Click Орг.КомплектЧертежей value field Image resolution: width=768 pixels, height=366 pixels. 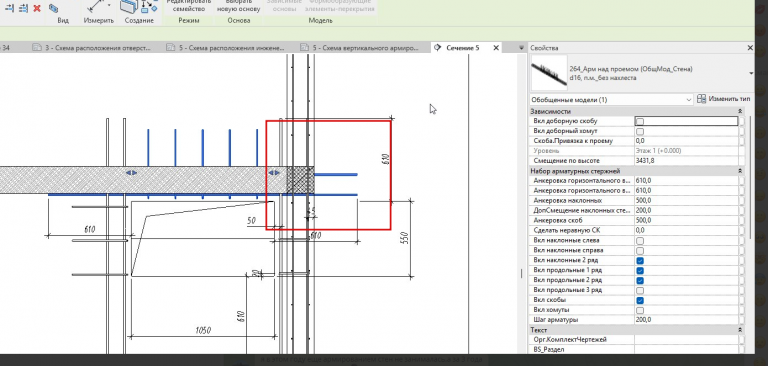[x=686, y=340]
